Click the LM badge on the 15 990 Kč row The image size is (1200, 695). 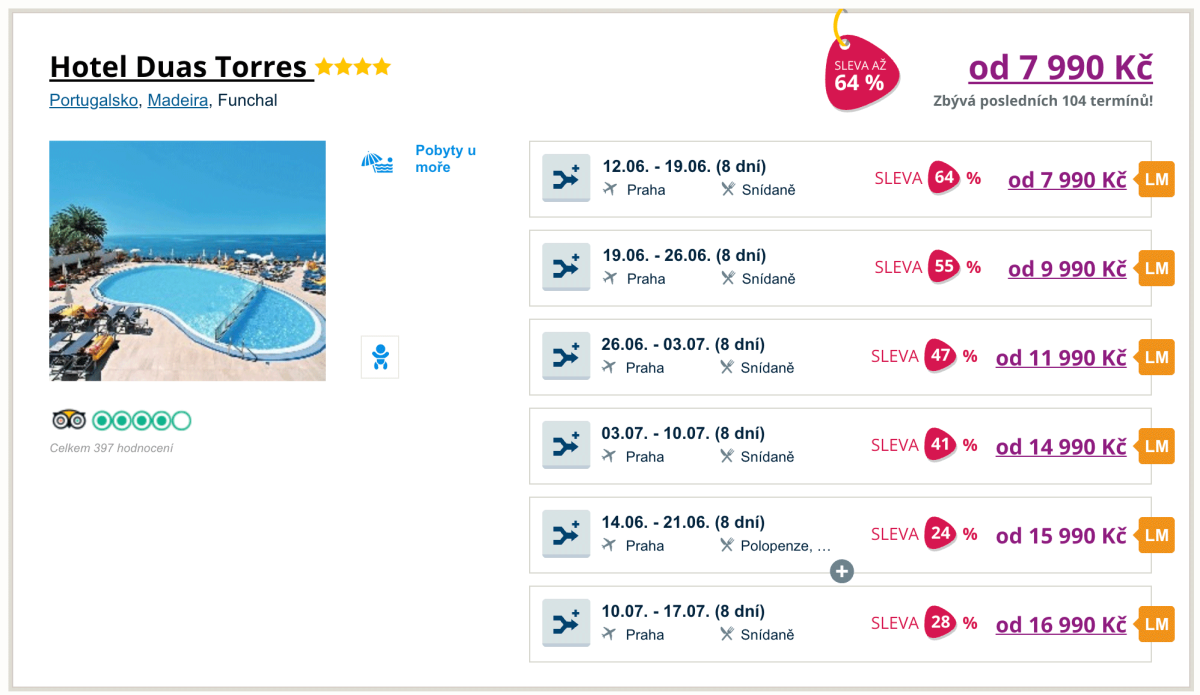click(1156, 535)
